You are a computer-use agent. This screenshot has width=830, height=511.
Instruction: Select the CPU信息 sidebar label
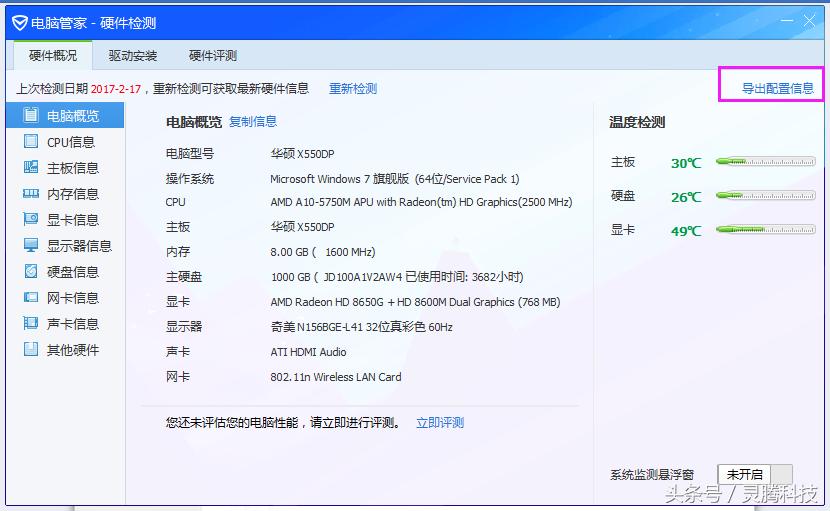click(x=71, y=142)
